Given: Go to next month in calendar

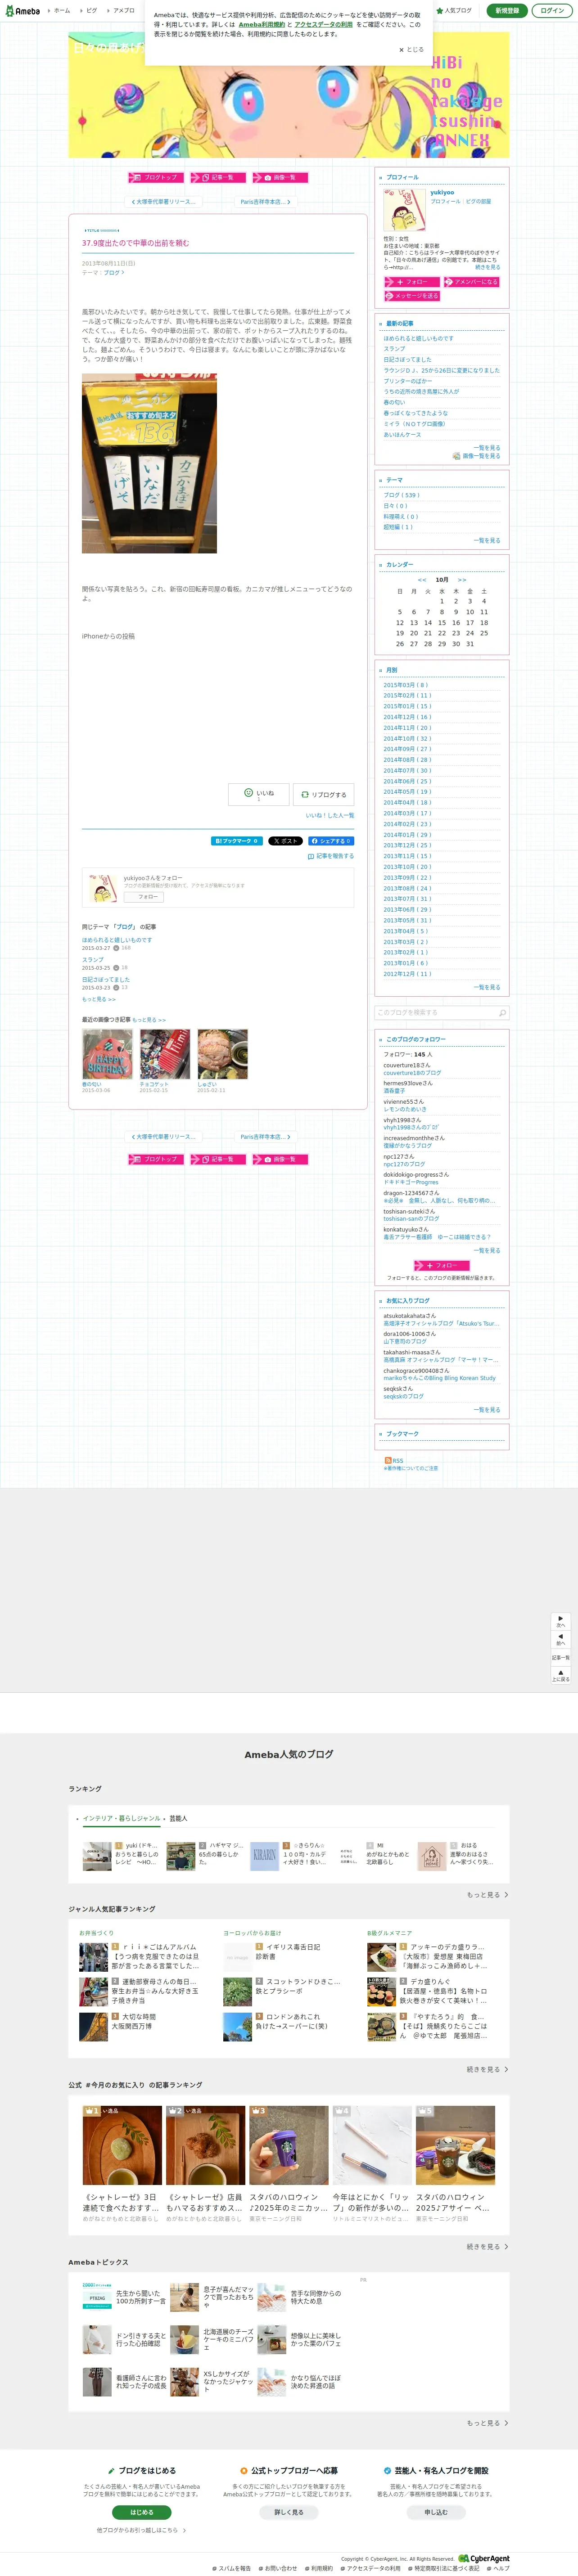Looking at the screenshot, I should [x=462, y=580].
